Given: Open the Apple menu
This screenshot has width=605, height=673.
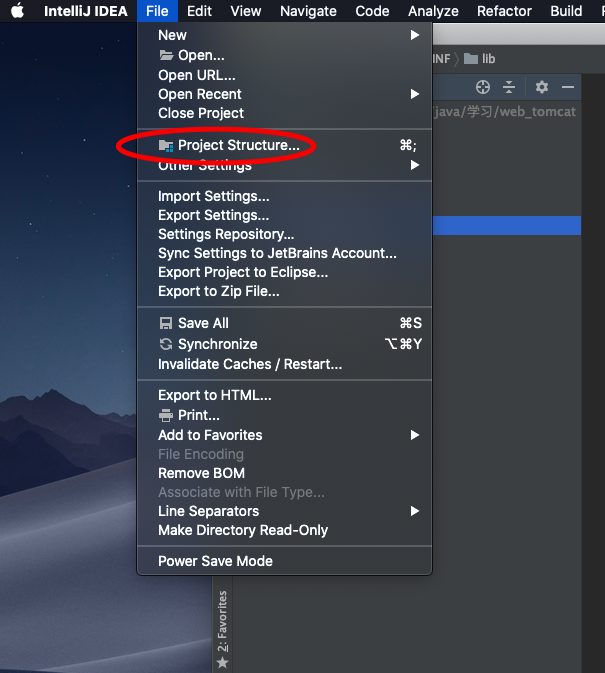Looking at the screenshot, I should [x=18, y=11].
